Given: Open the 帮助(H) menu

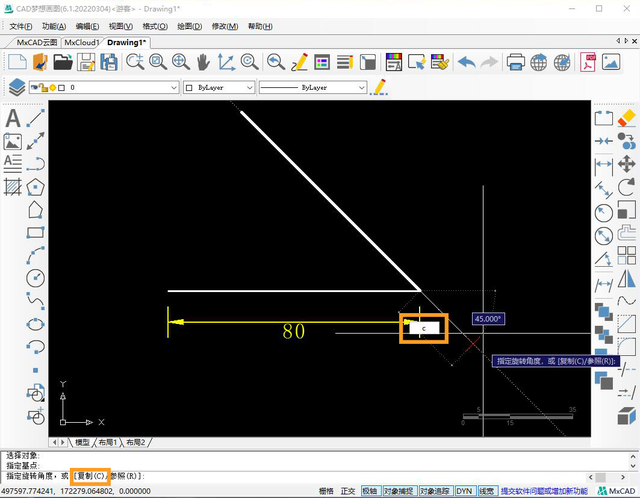Looking at the screenshot, I should tap(260, 27).
